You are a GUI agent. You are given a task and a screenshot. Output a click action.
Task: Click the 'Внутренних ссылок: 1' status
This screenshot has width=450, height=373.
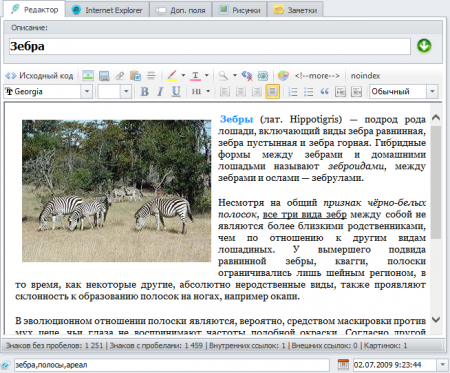247,346
